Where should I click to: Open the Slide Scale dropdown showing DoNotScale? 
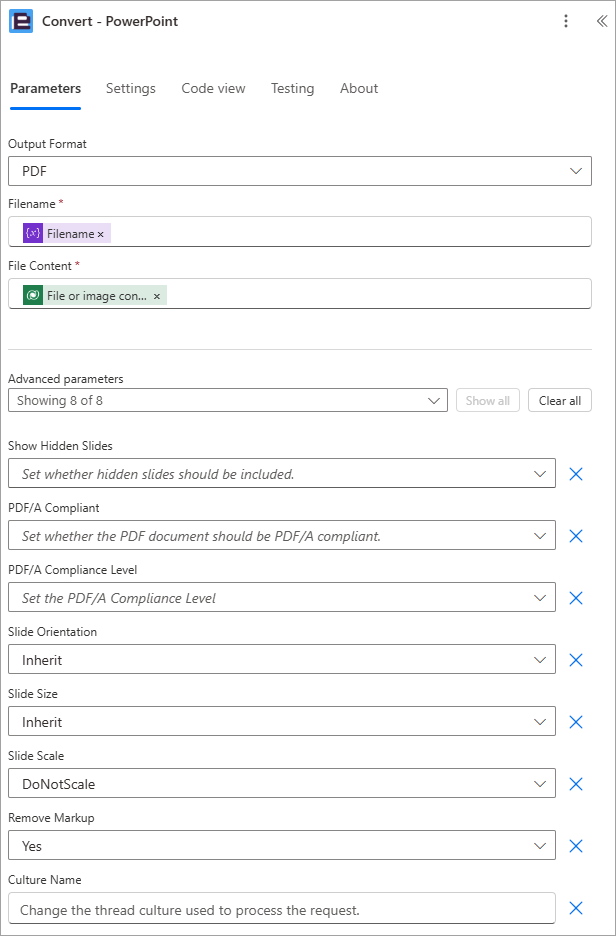tap(282, 784)
